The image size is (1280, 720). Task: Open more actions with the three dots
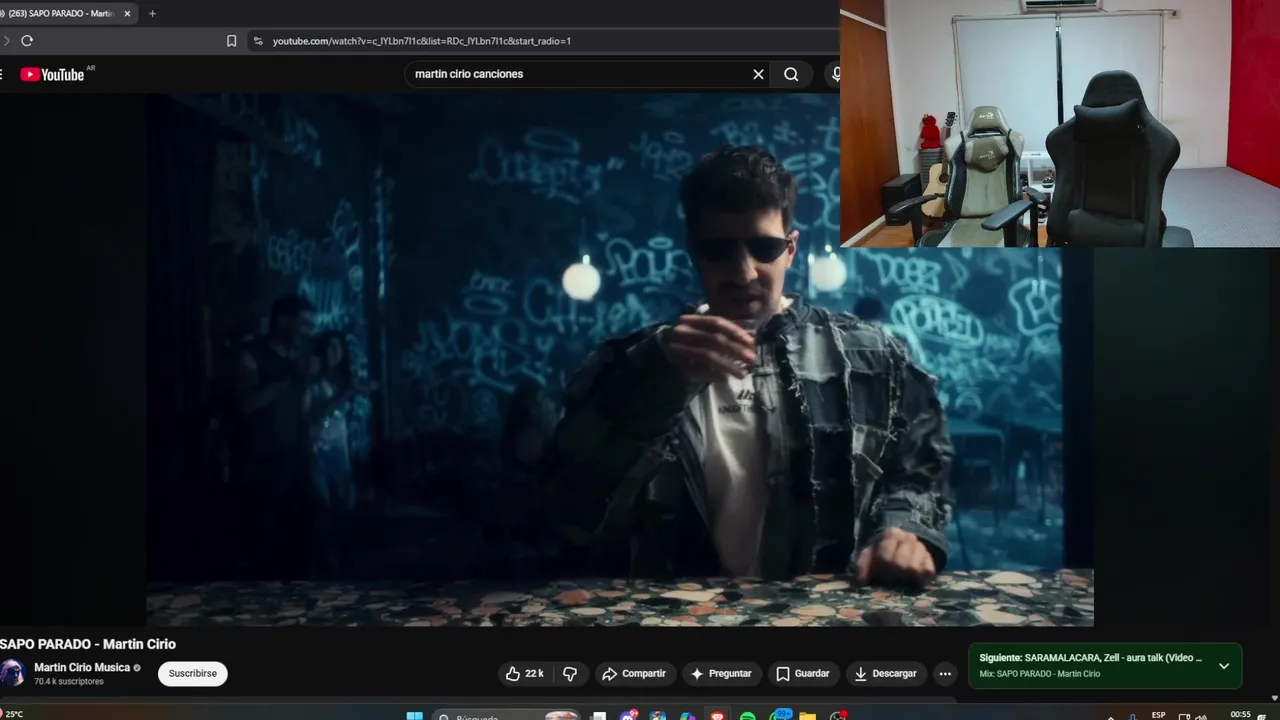tap(945, 674)
